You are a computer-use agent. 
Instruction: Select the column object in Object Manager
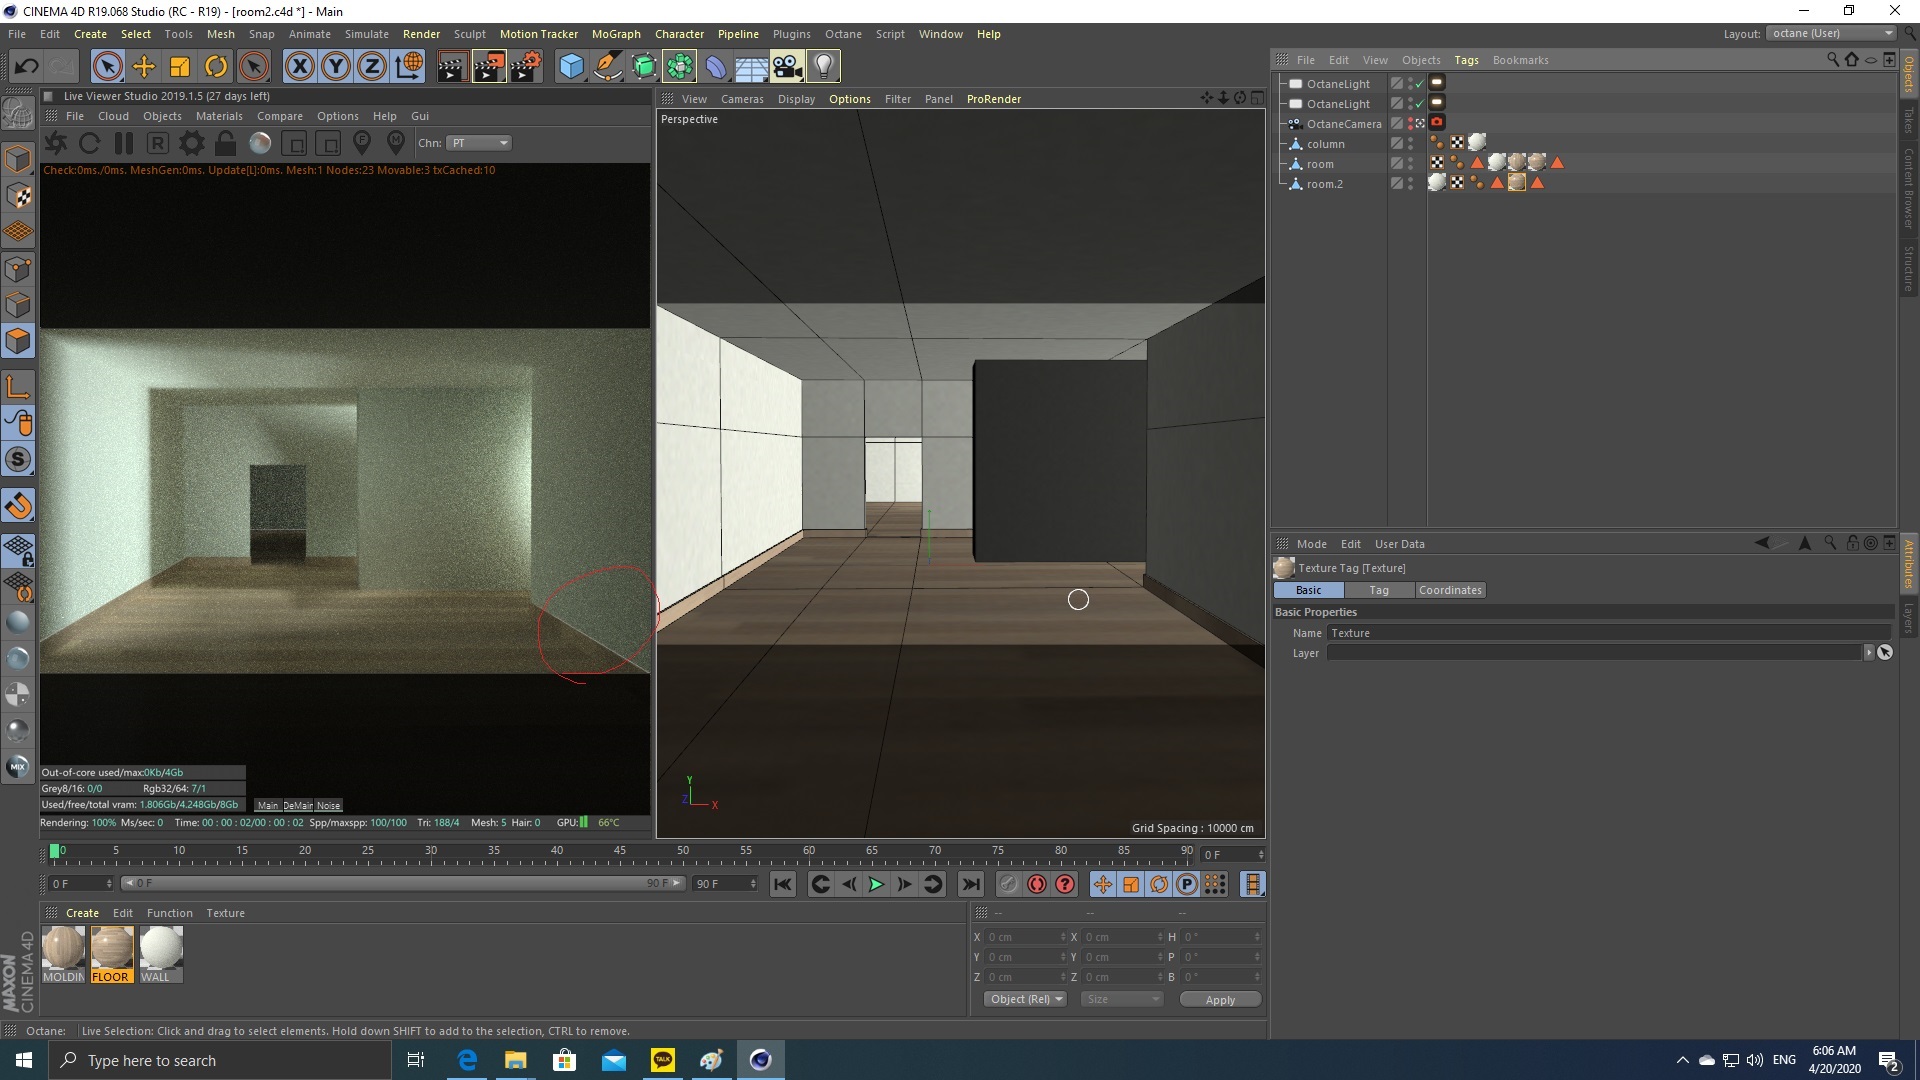point(1325,144)
